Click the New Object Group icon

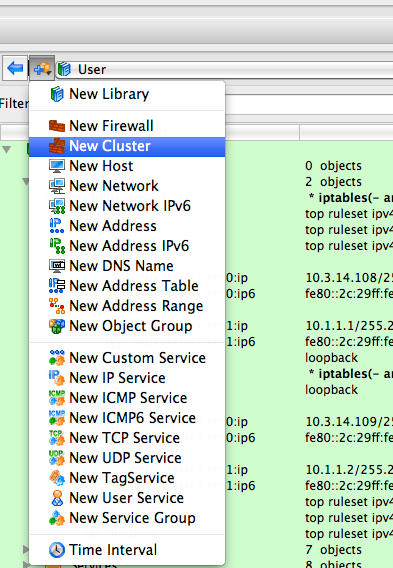pyautogui.click(x=57, y=326)
